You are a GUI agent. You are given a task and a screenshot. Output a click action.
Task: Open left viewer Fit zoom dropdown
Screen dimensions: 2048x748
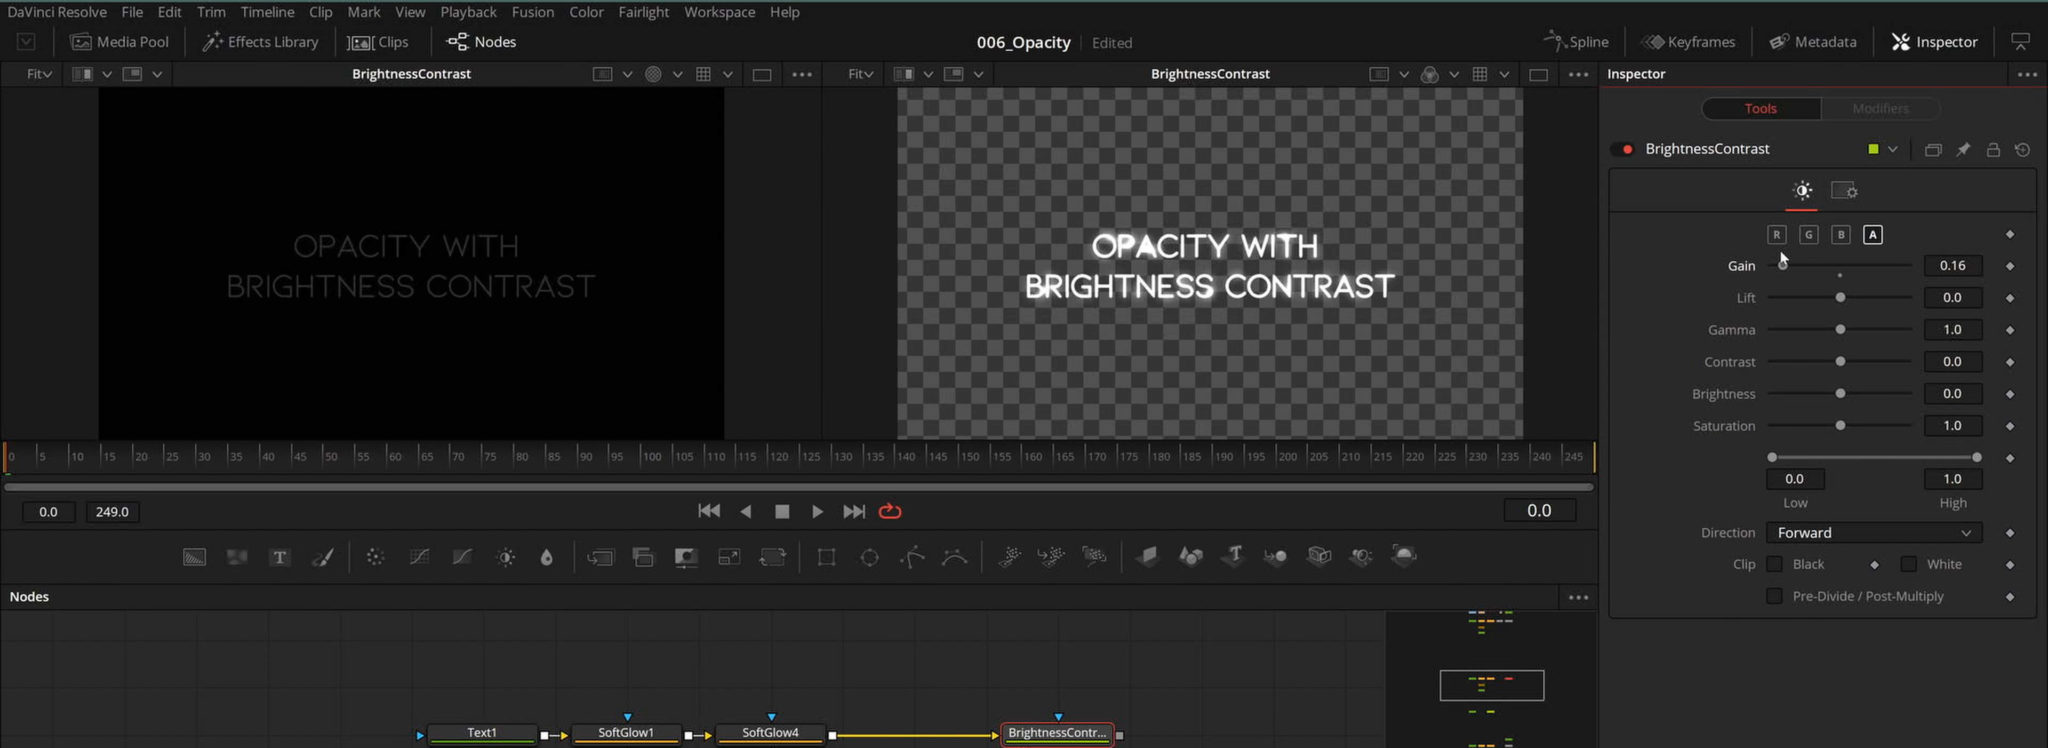click(39, 74)
